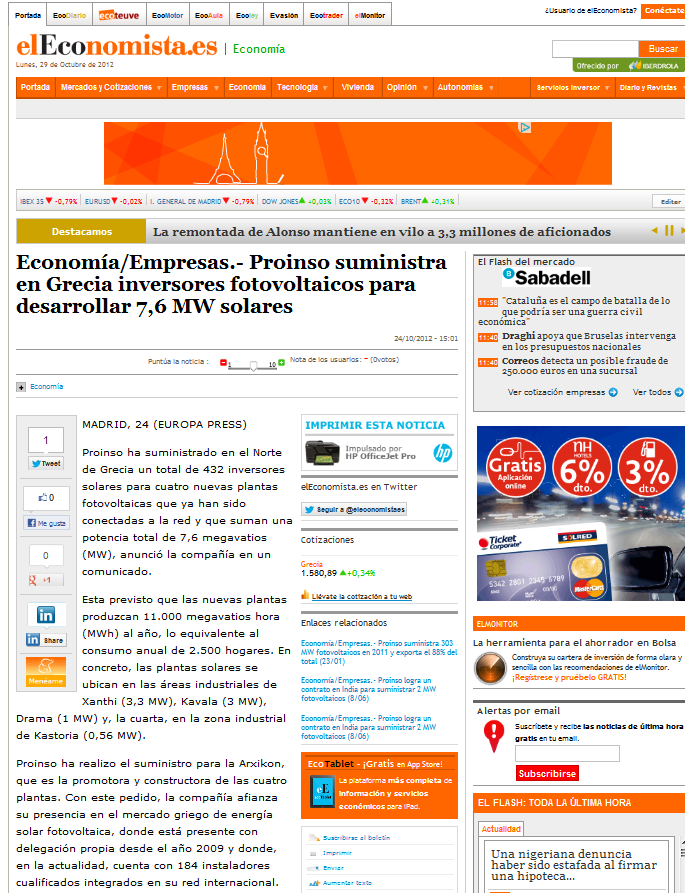Image resolution: width=685 pixels, height=893 pixels.
Task: Click the HP printer print-news image
Action: [322, 453]
